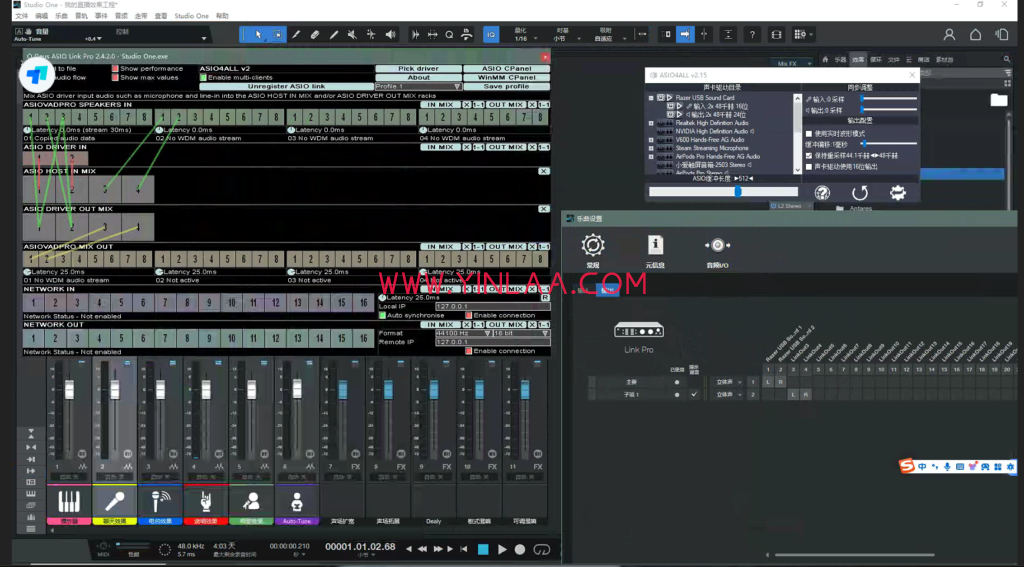The height and width of the screenshot is (567, 1024).
Task: Select the arrow pointer tool in toolbar
Action: [259, 35]
